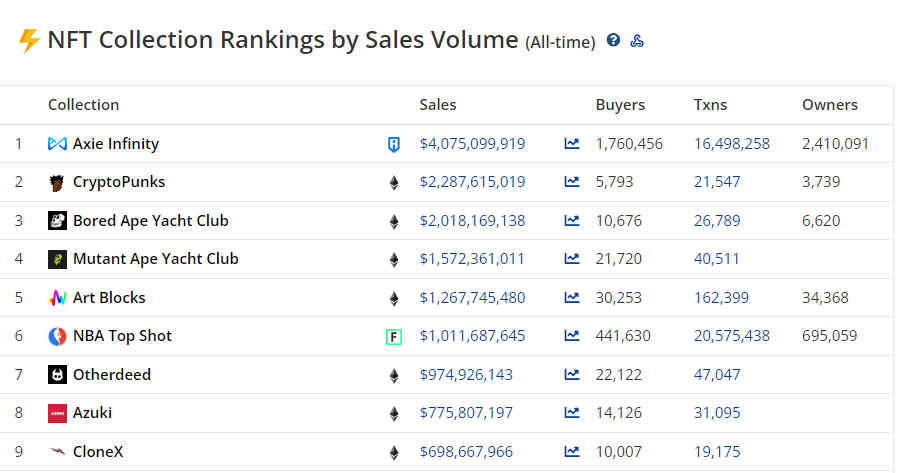The height and width of the screenshot is (473, 899).
Task: Click the Azuki red collection logo
Action: 57,413
